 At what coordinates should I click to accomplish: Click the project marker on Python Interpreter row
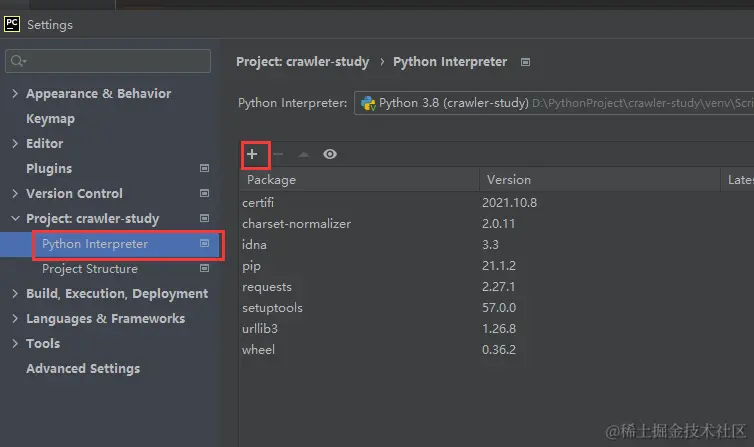pos(204,244)
